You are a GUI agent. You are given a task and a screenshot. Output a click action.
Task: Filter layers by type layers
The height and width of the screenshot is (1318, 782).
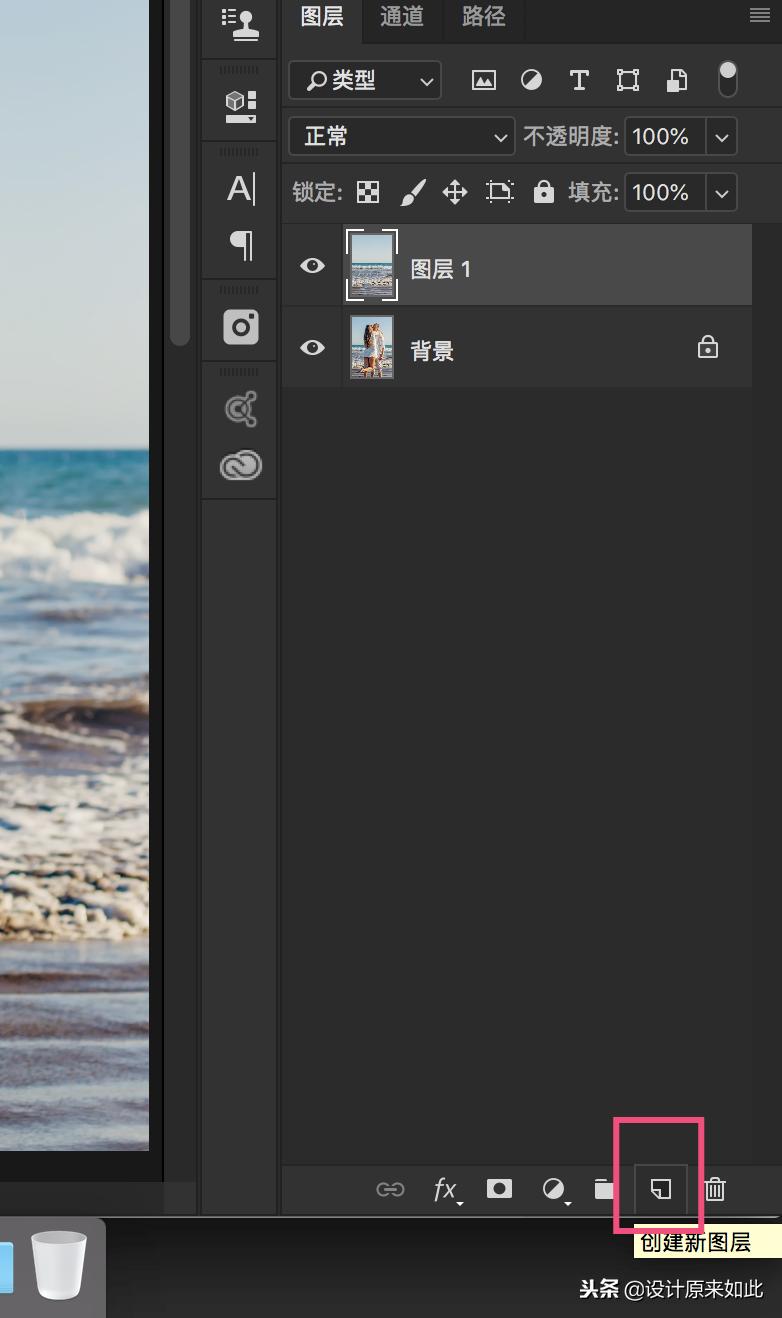(x=578, y=81)
